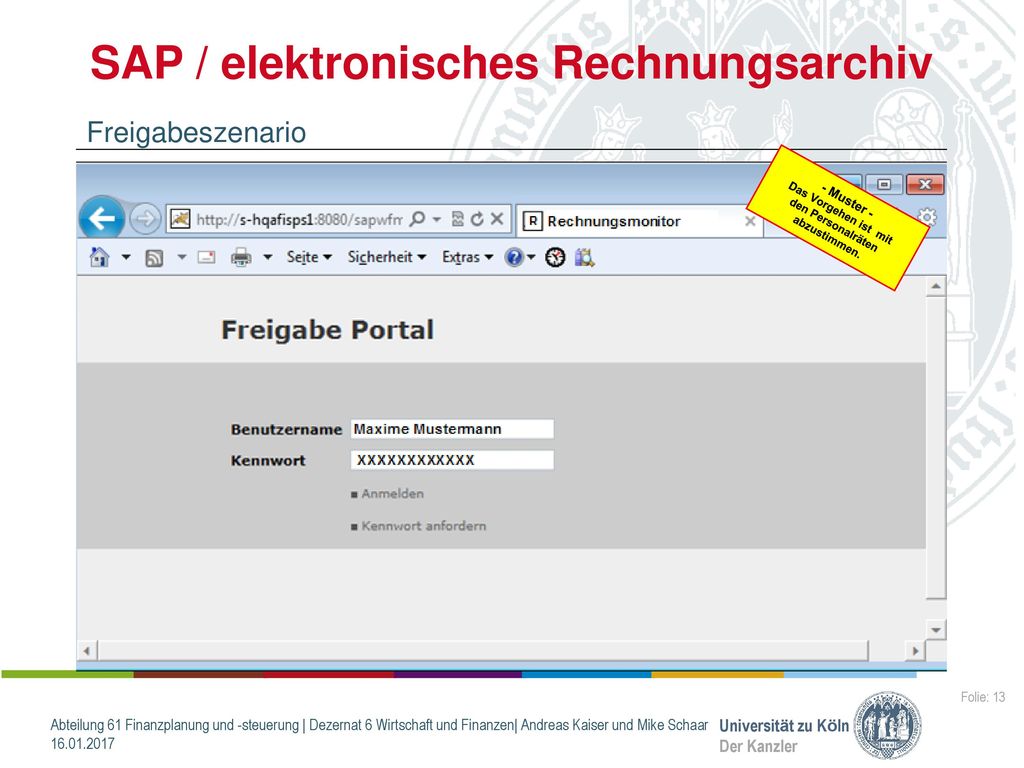
Task: Click the search magnifier in address bar
Action: [417, 219]
